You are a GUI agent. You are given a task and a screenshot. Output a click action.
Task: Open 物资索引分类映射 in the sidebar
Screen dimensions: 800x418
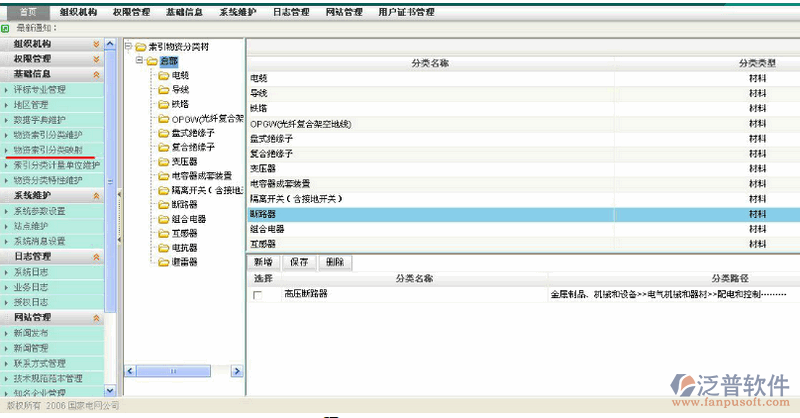(62, 149)
